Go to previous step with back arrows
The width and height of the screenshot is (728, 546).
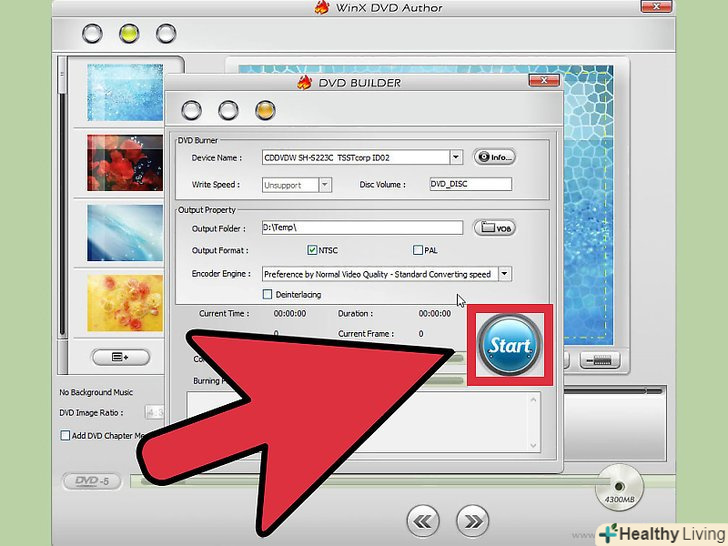tap(423, 521)
